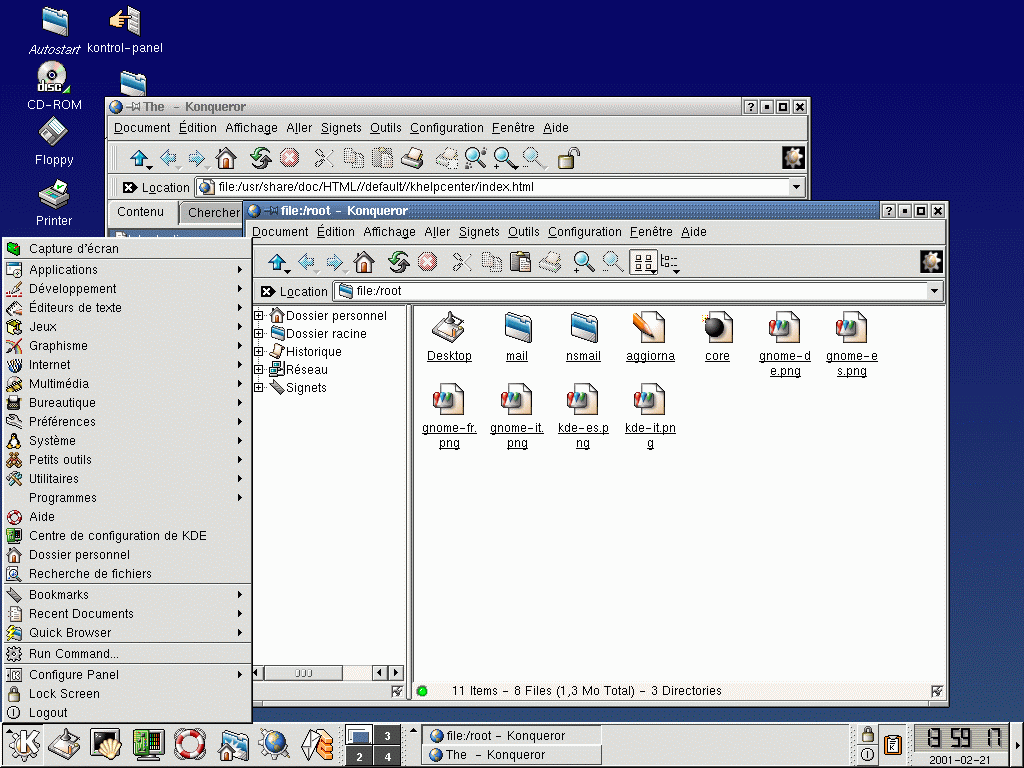Click the sidebar horizontal scrollbar thumb

pyautogui.click(x=304, y=674)
